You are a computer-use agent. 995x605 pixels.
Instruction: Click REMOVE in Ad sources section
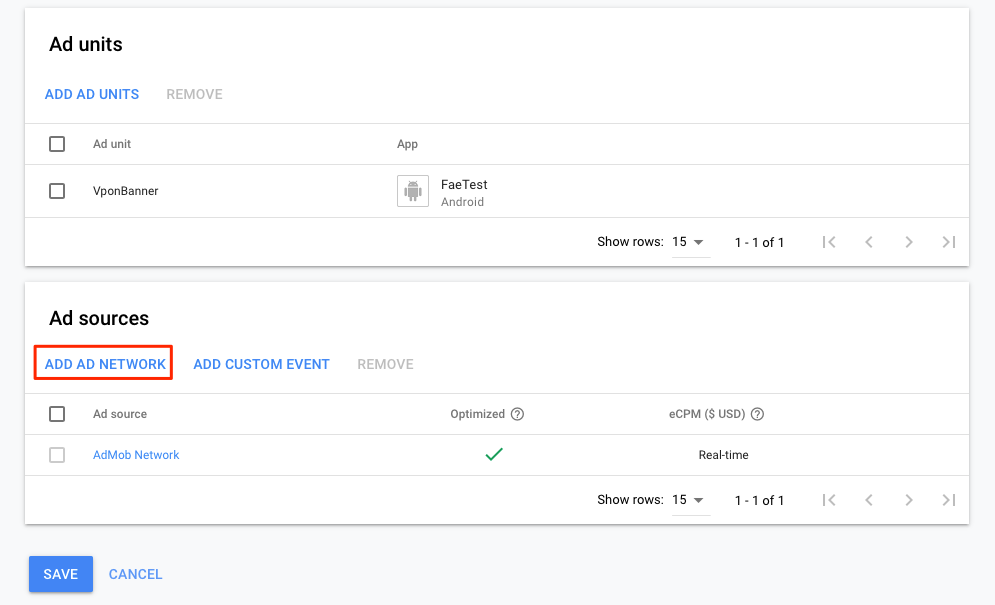[x=385, y=364]
